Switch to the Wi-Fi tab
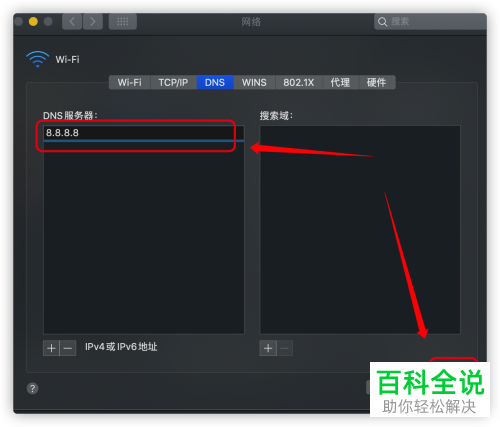 click(x=130, y=82)
